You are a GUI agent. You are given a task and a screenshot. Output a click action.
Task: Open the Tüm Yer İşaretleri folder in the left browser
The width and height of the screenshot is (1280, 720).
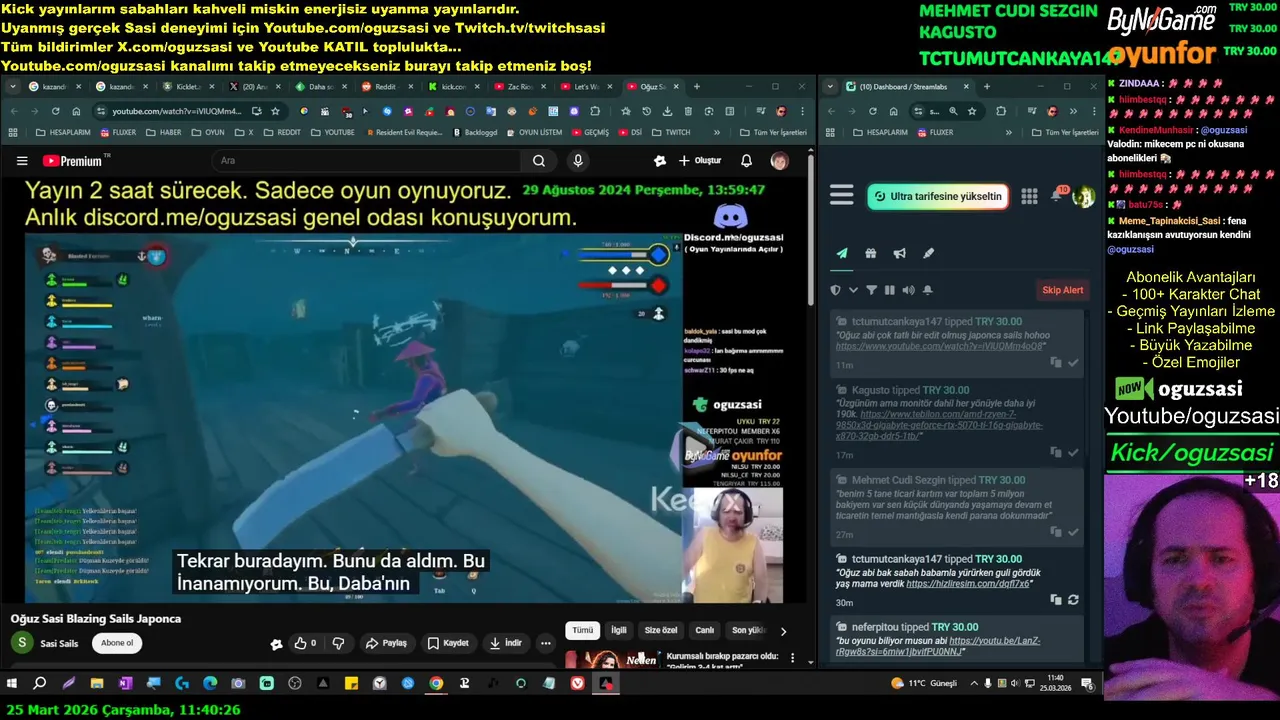tap(773, 132)
